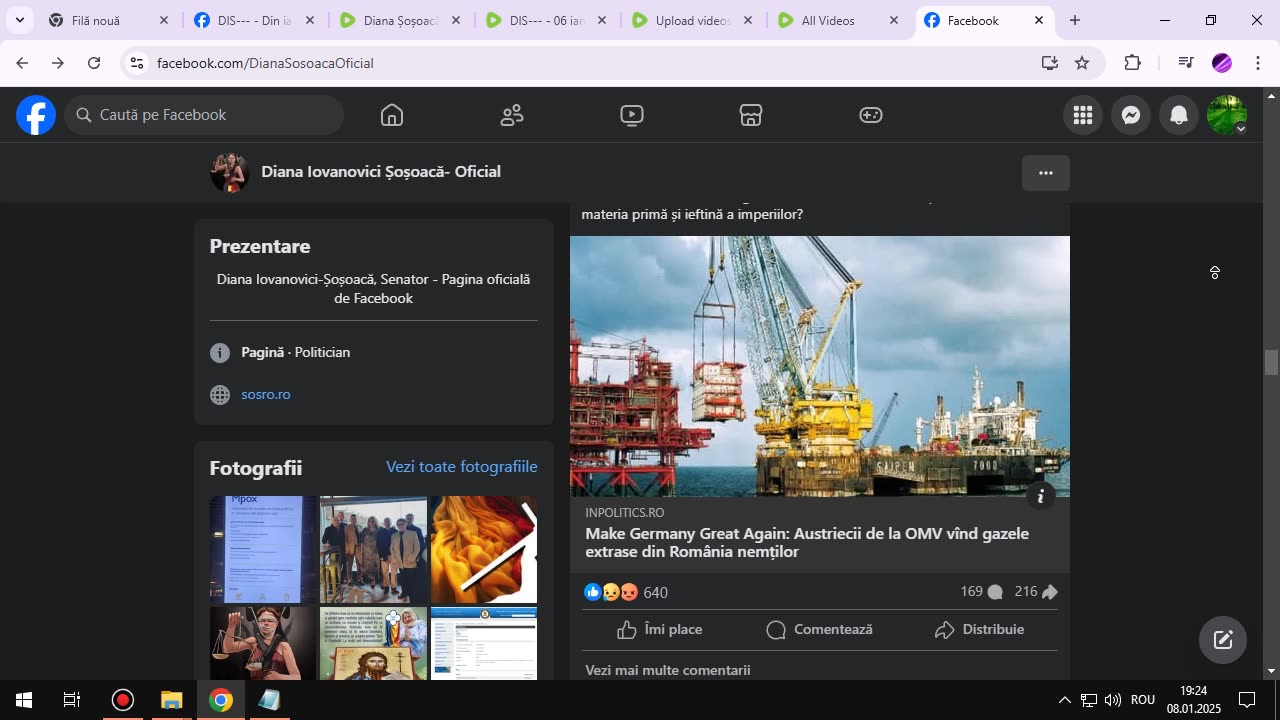This screenshot has width=1280, height=720.
Task: Open Chrome's three-dot menu
Action: [1258, 63]
